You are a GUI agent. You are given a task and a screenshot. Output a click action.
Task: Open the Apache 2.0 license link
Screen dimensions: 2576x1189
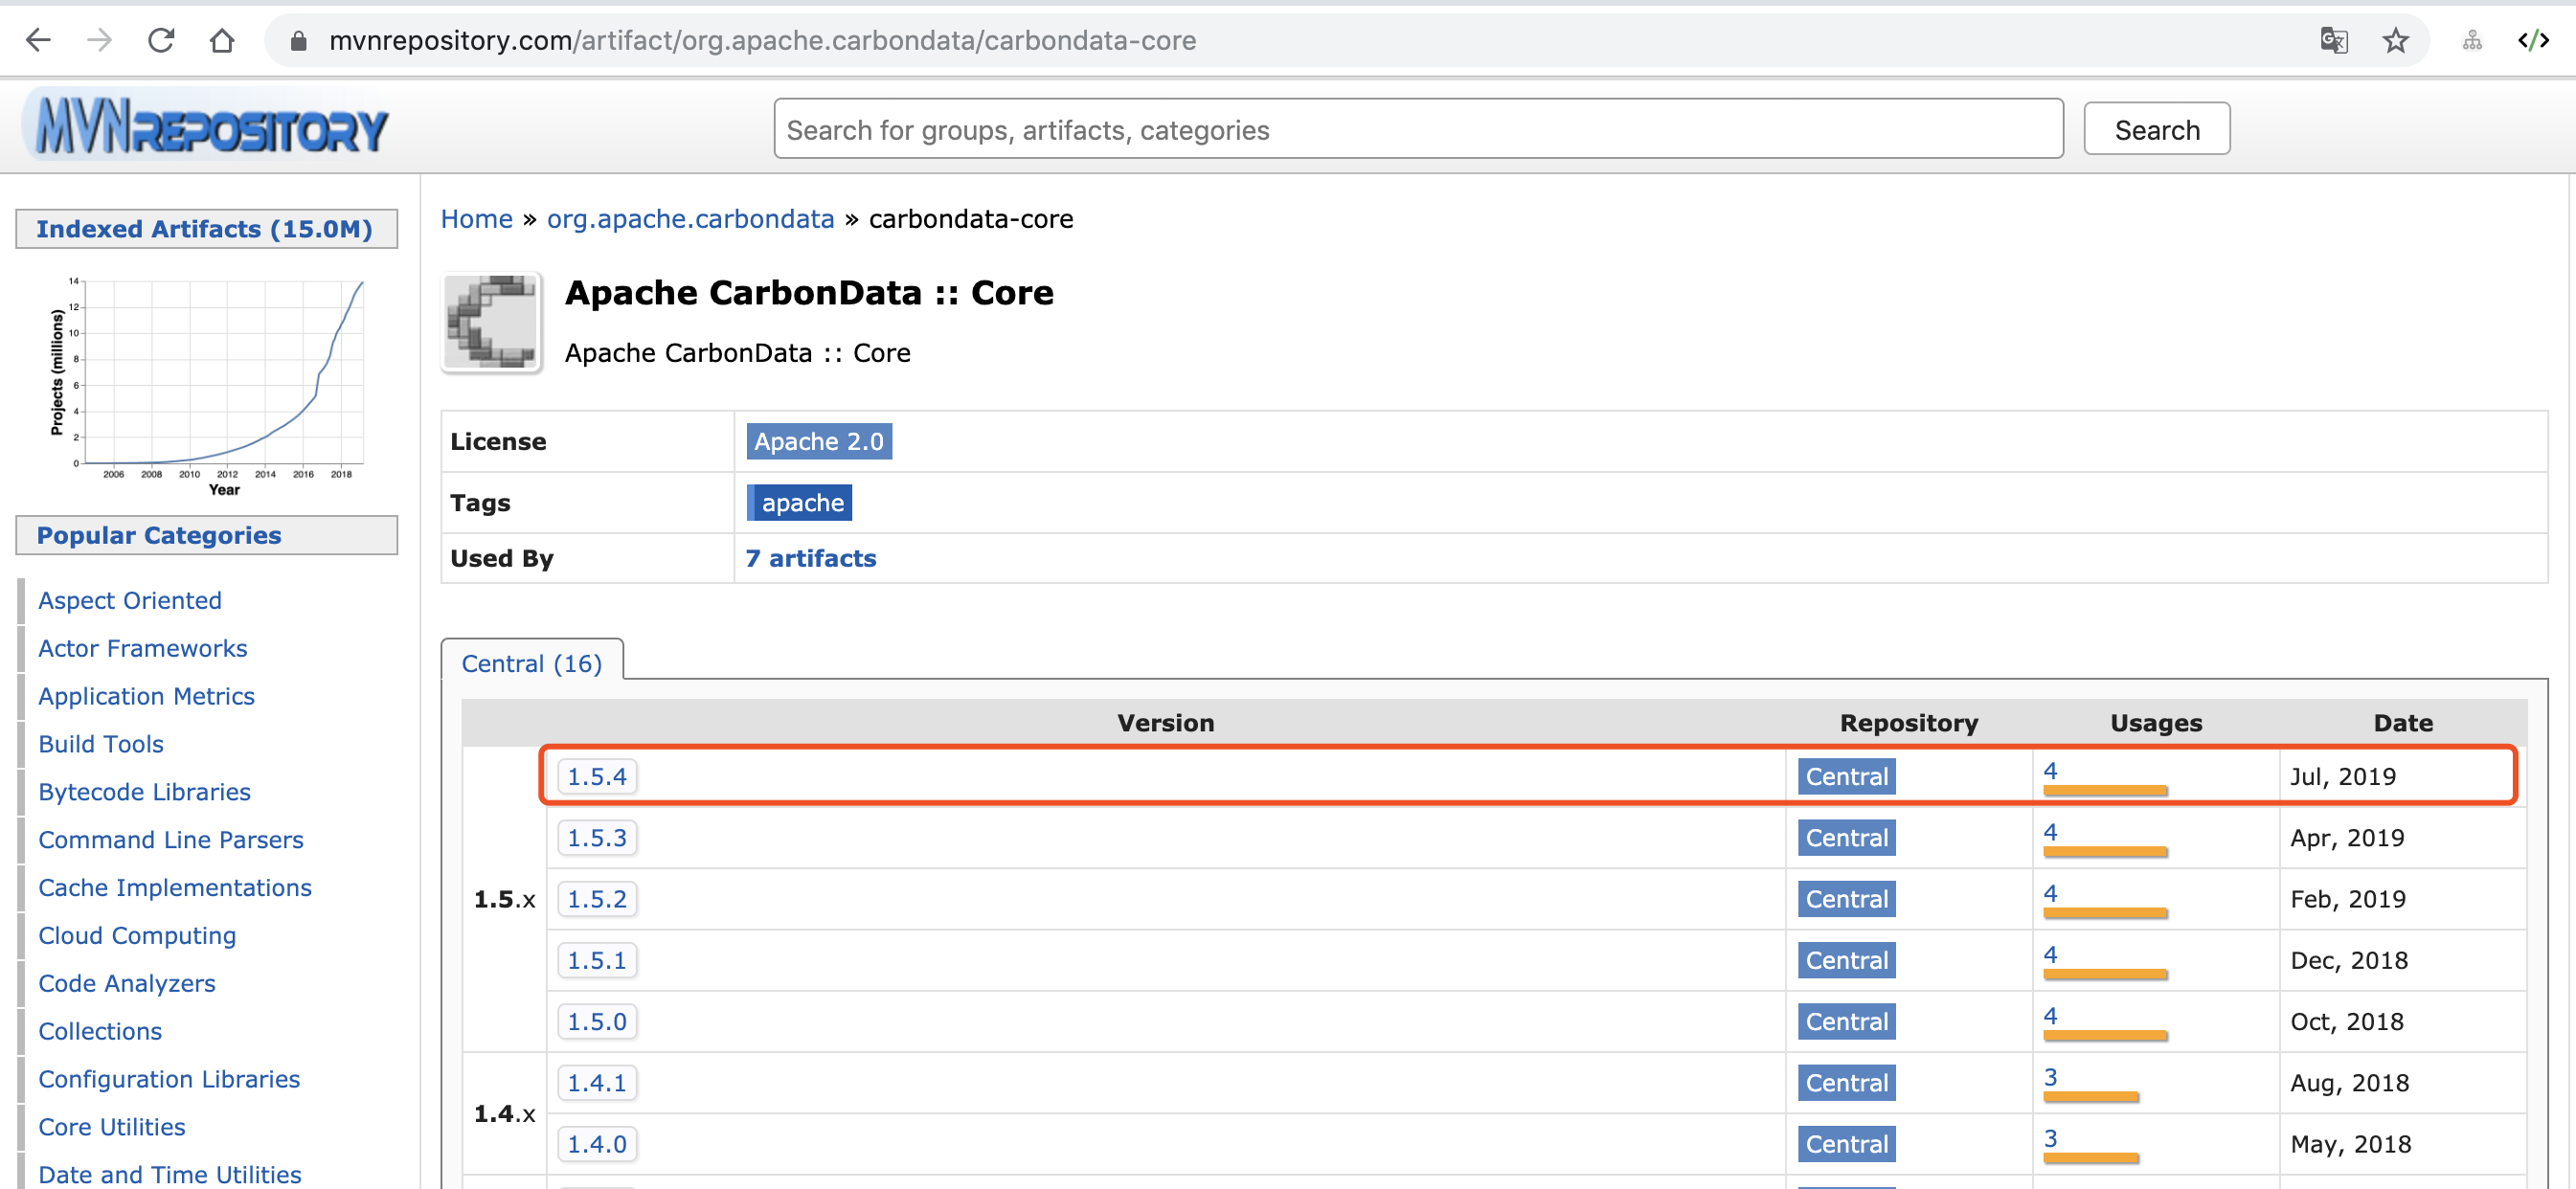tap(818, 441)
